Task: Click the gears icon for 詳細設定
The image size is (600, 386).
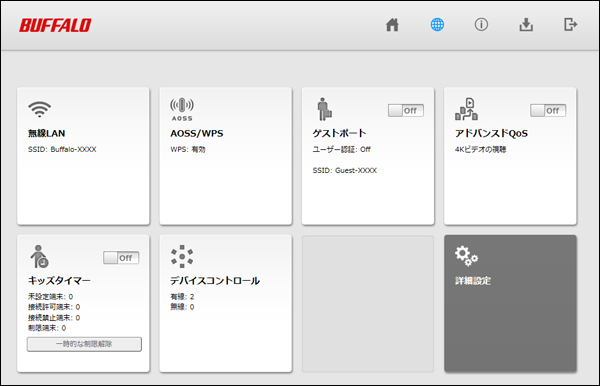Action: [466, 256]
